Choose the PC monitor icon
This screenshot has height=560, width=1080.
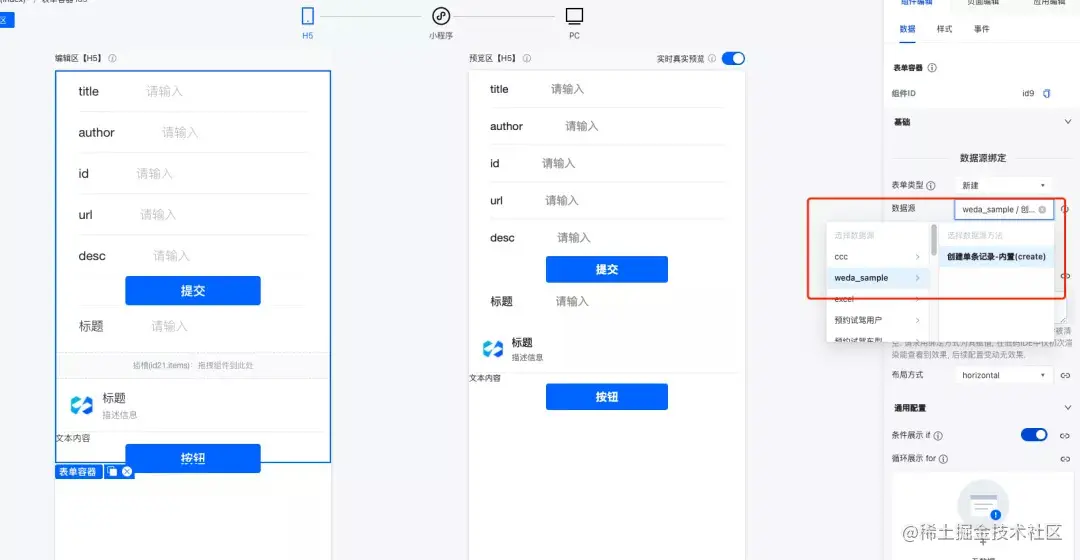(x=574, y=16)
